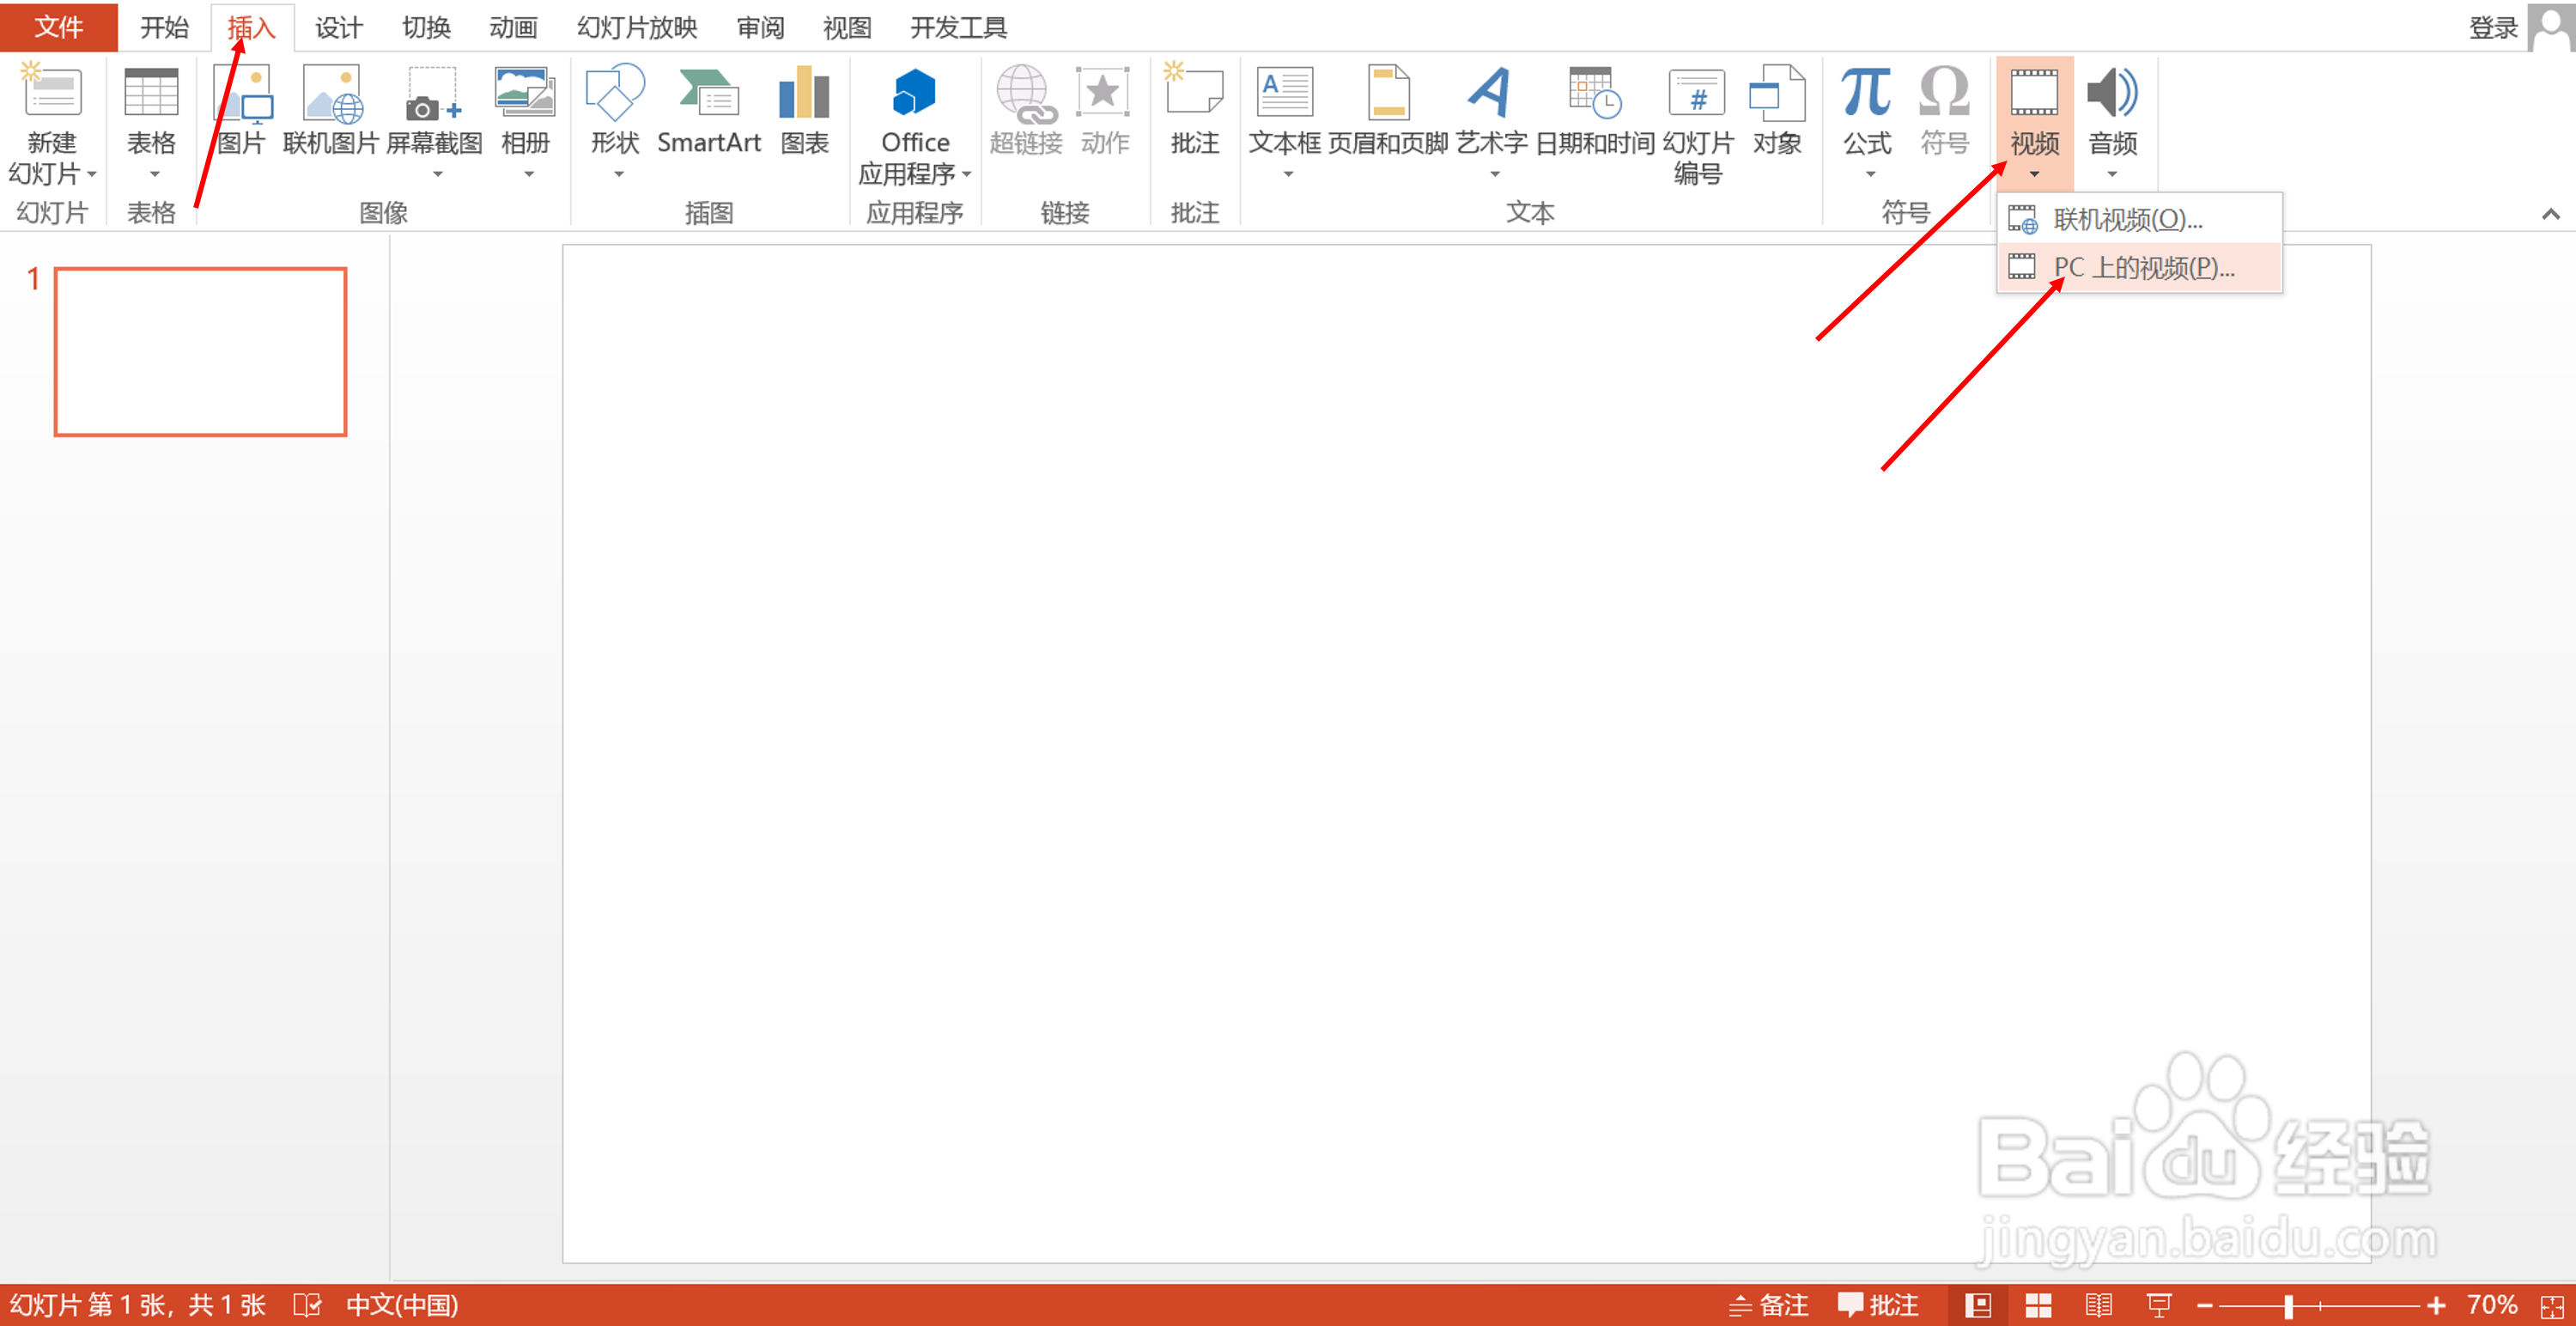Switch to the View (视图) tab

[847, 27]
